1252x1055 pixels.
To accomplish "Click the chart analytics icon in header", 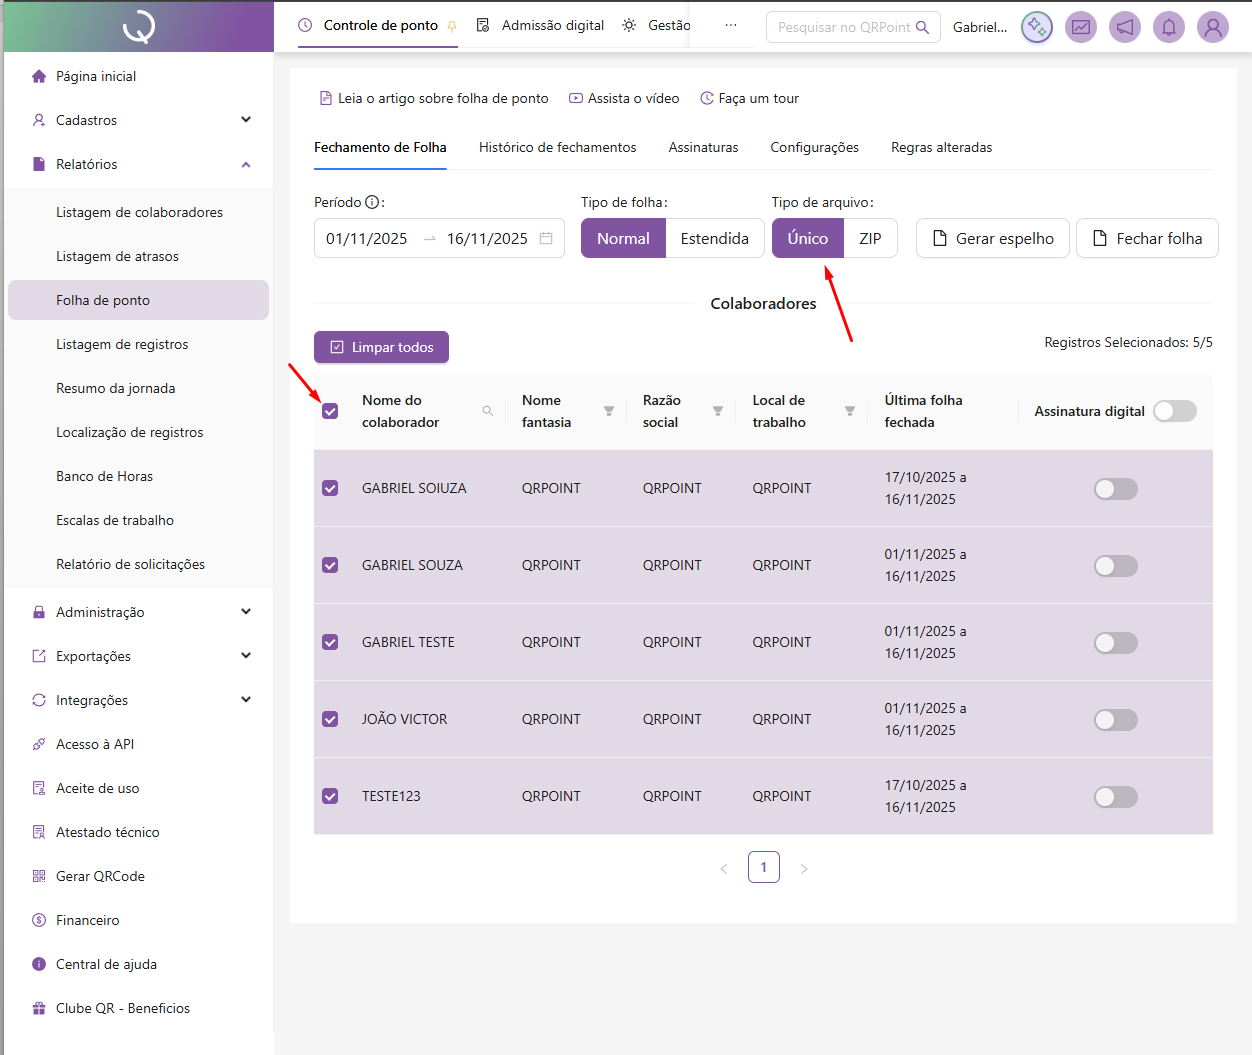I will coord(1081,27).
